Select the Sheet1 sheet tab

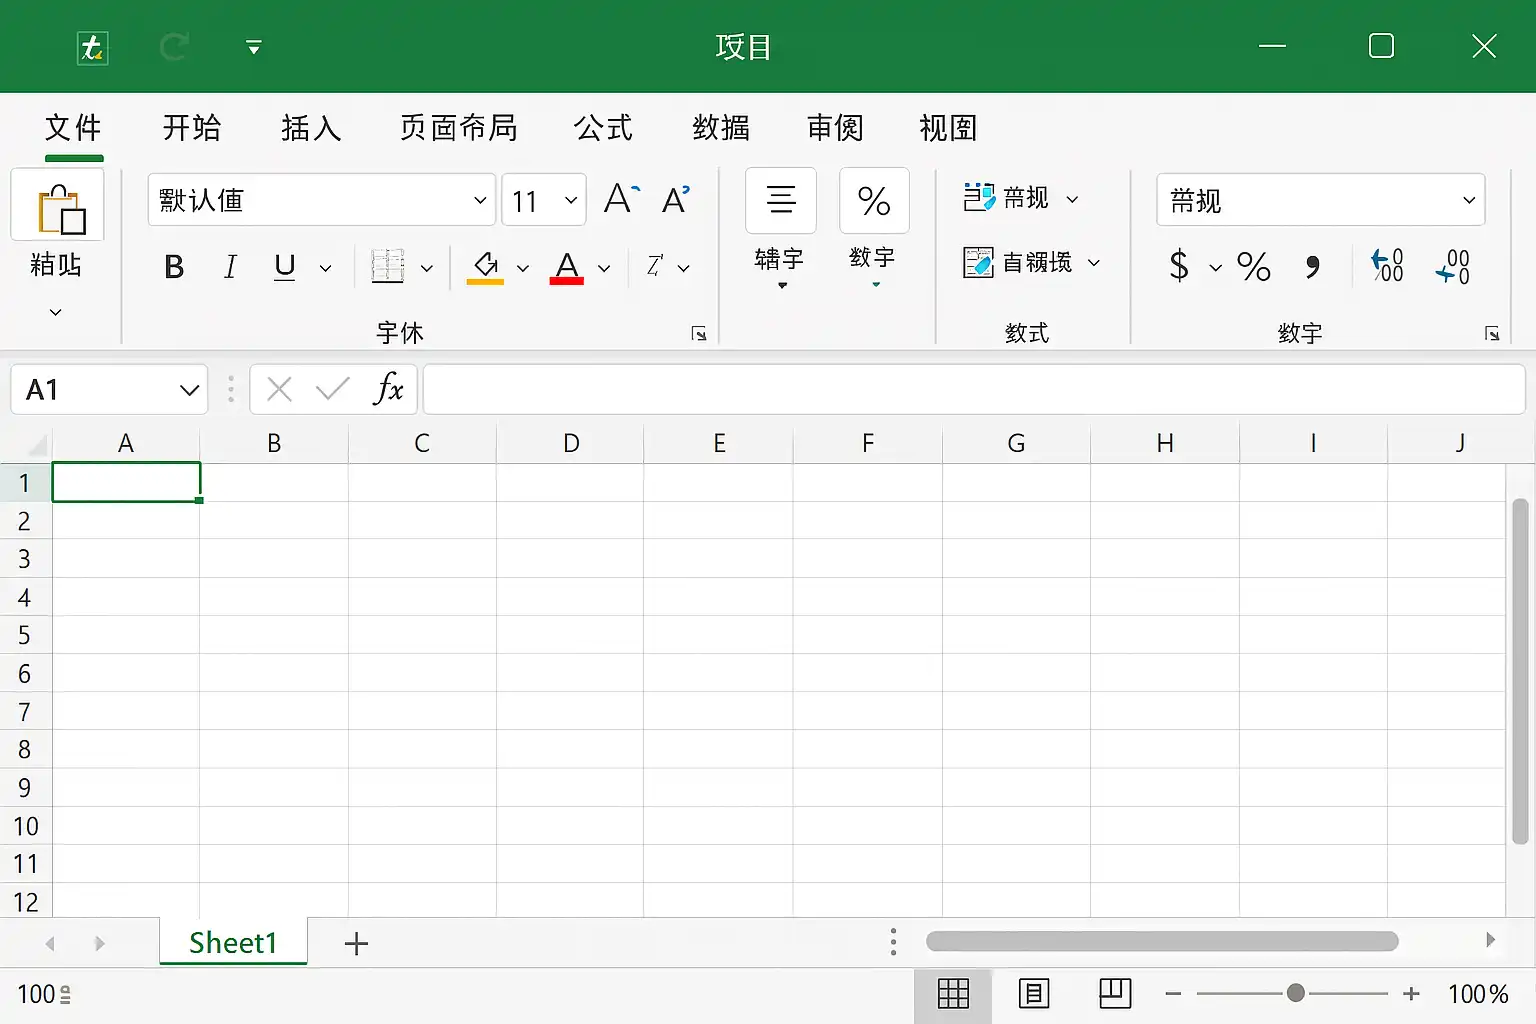point(233,942)
